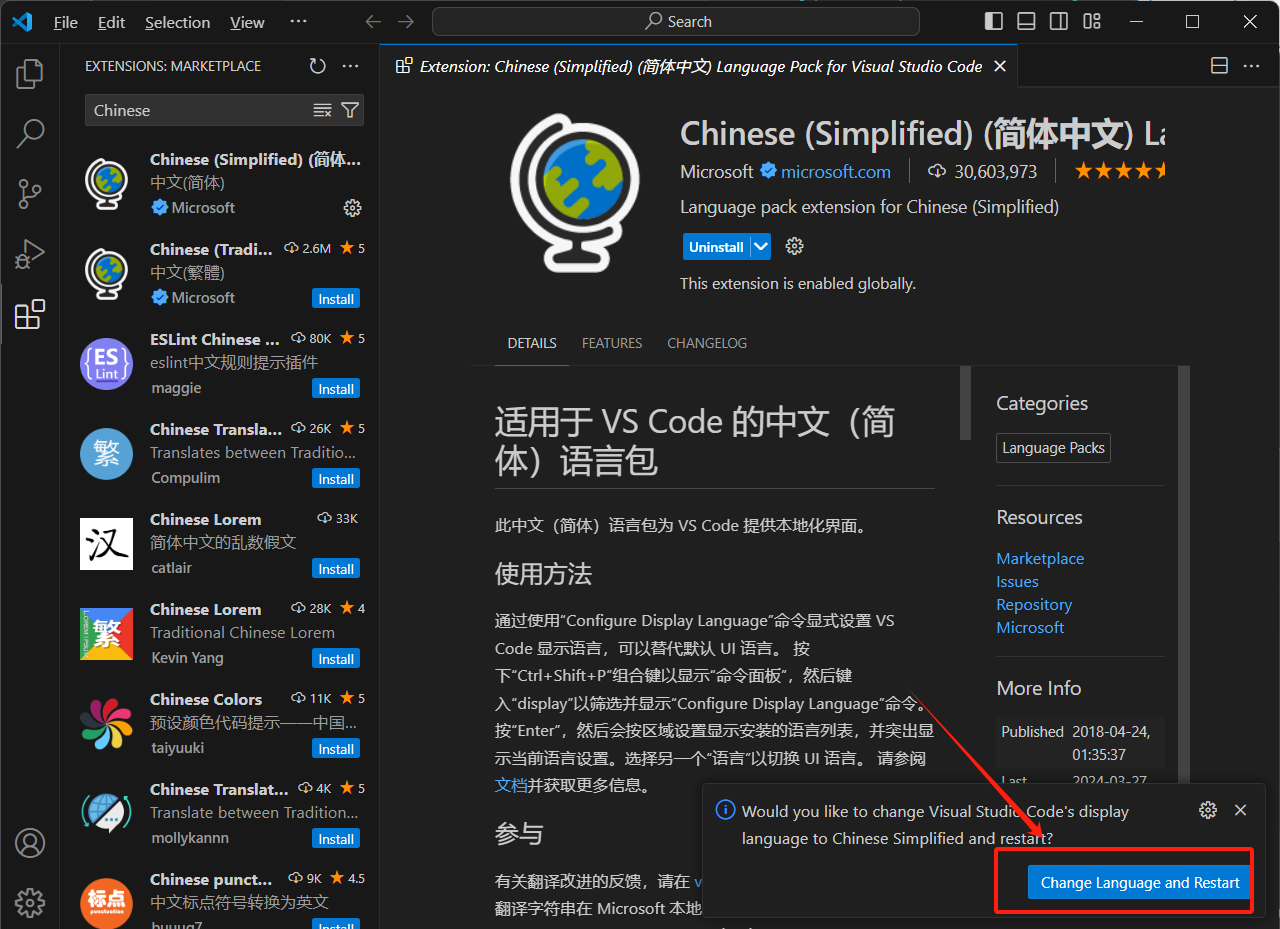Open the Explorer view in activity bar
This screenshot has height=929, width=1280.
click(30, 74)
